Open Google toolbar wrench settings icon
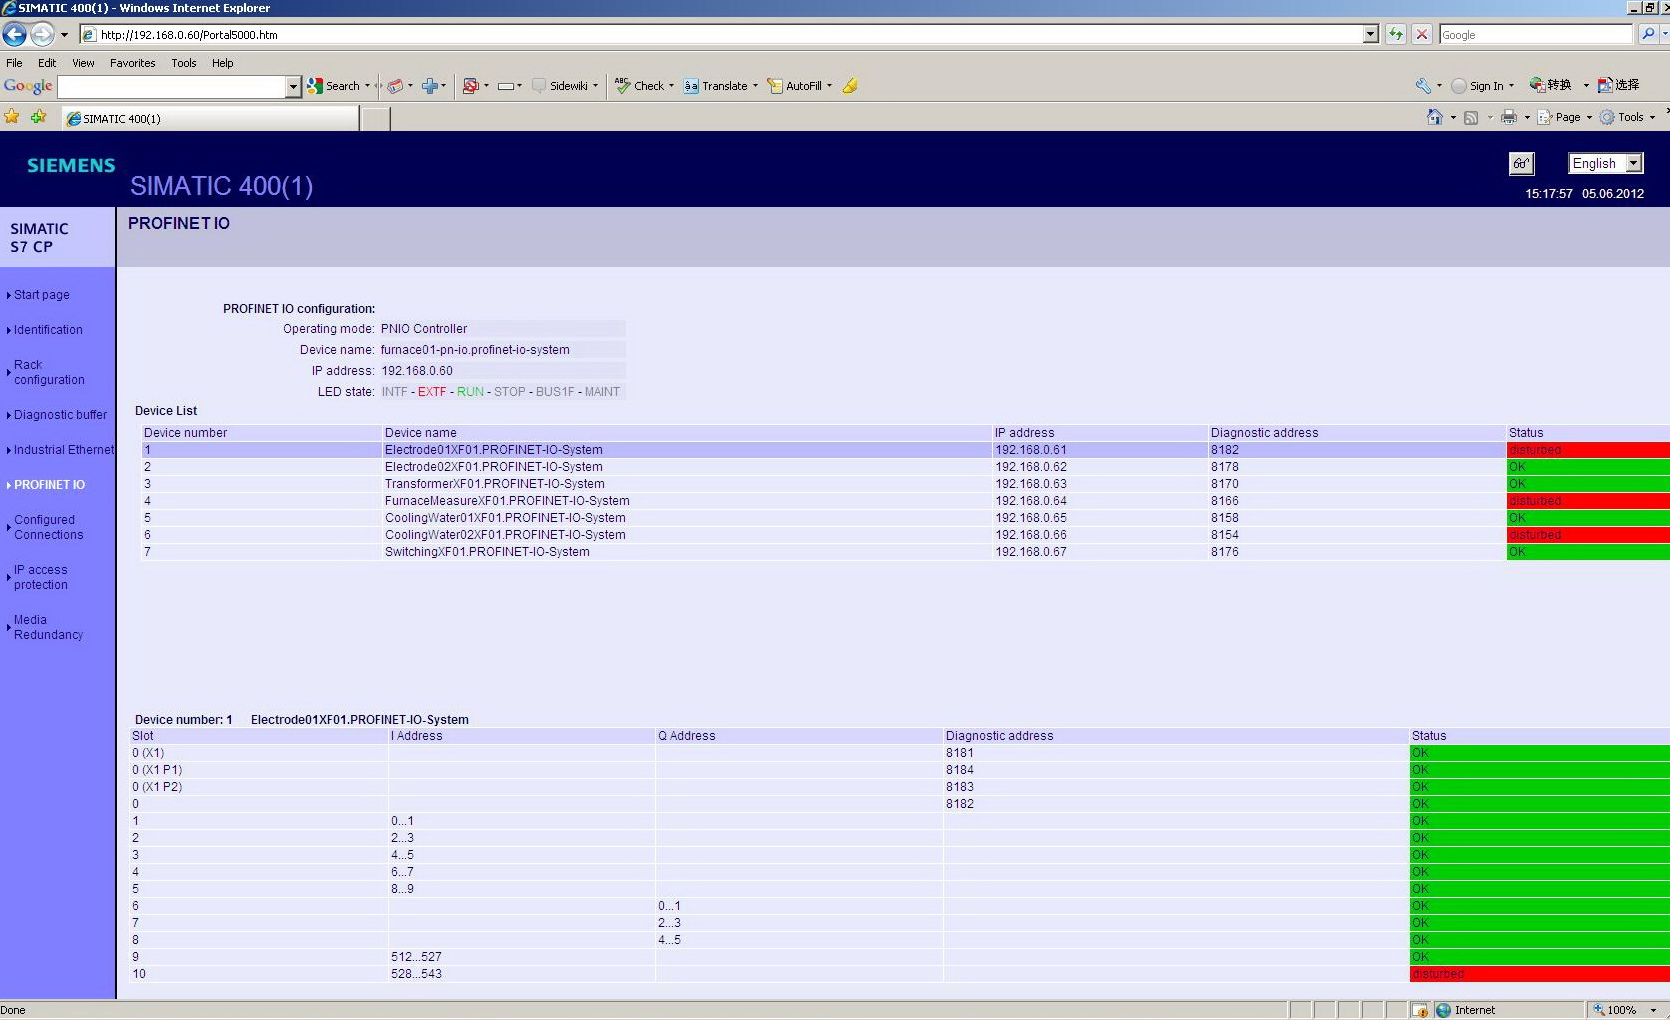 [x=1423, y=86]
